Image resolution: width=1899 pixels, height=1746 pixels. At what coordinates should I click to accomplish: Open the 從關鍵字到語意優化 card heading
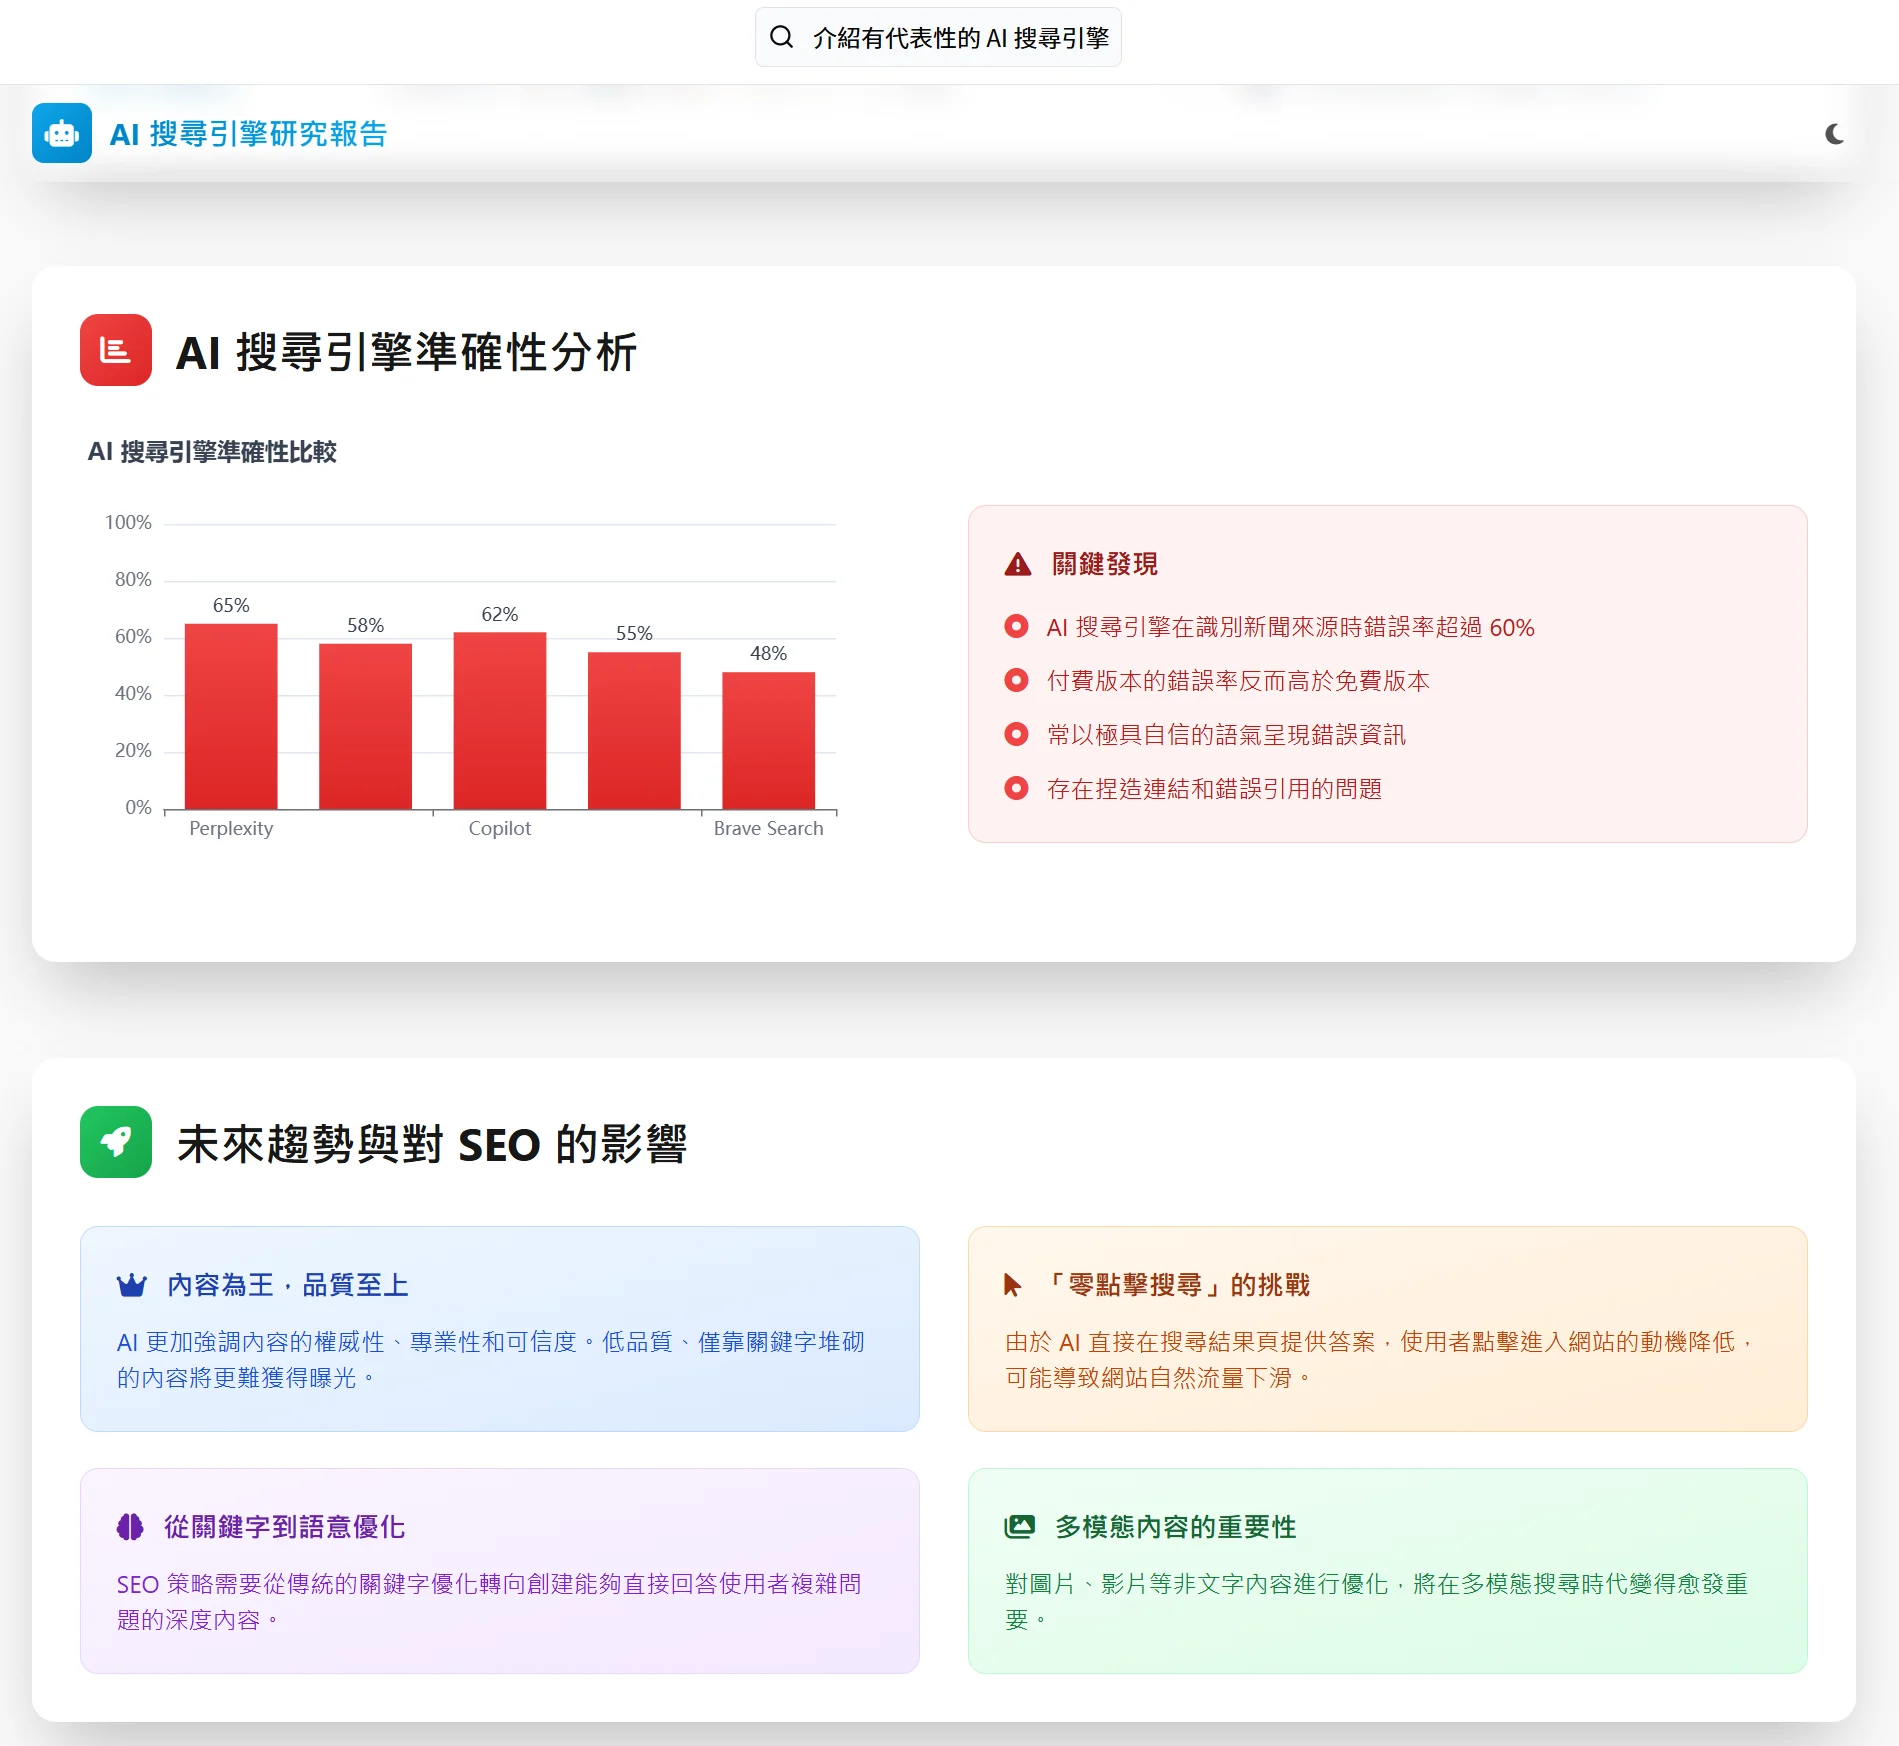(285, 1527)
